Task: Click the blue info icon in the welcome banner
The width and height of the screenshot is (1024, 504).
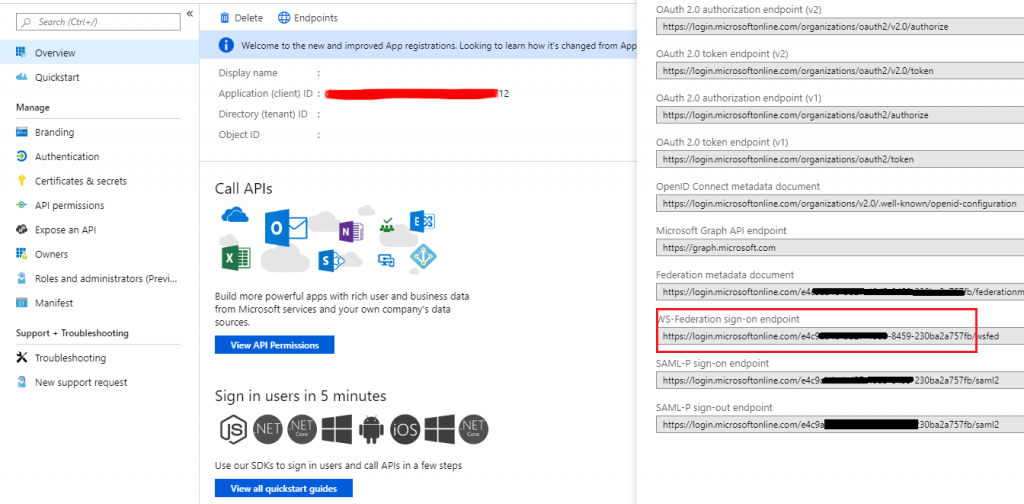Action: click(x=225, y=45)
